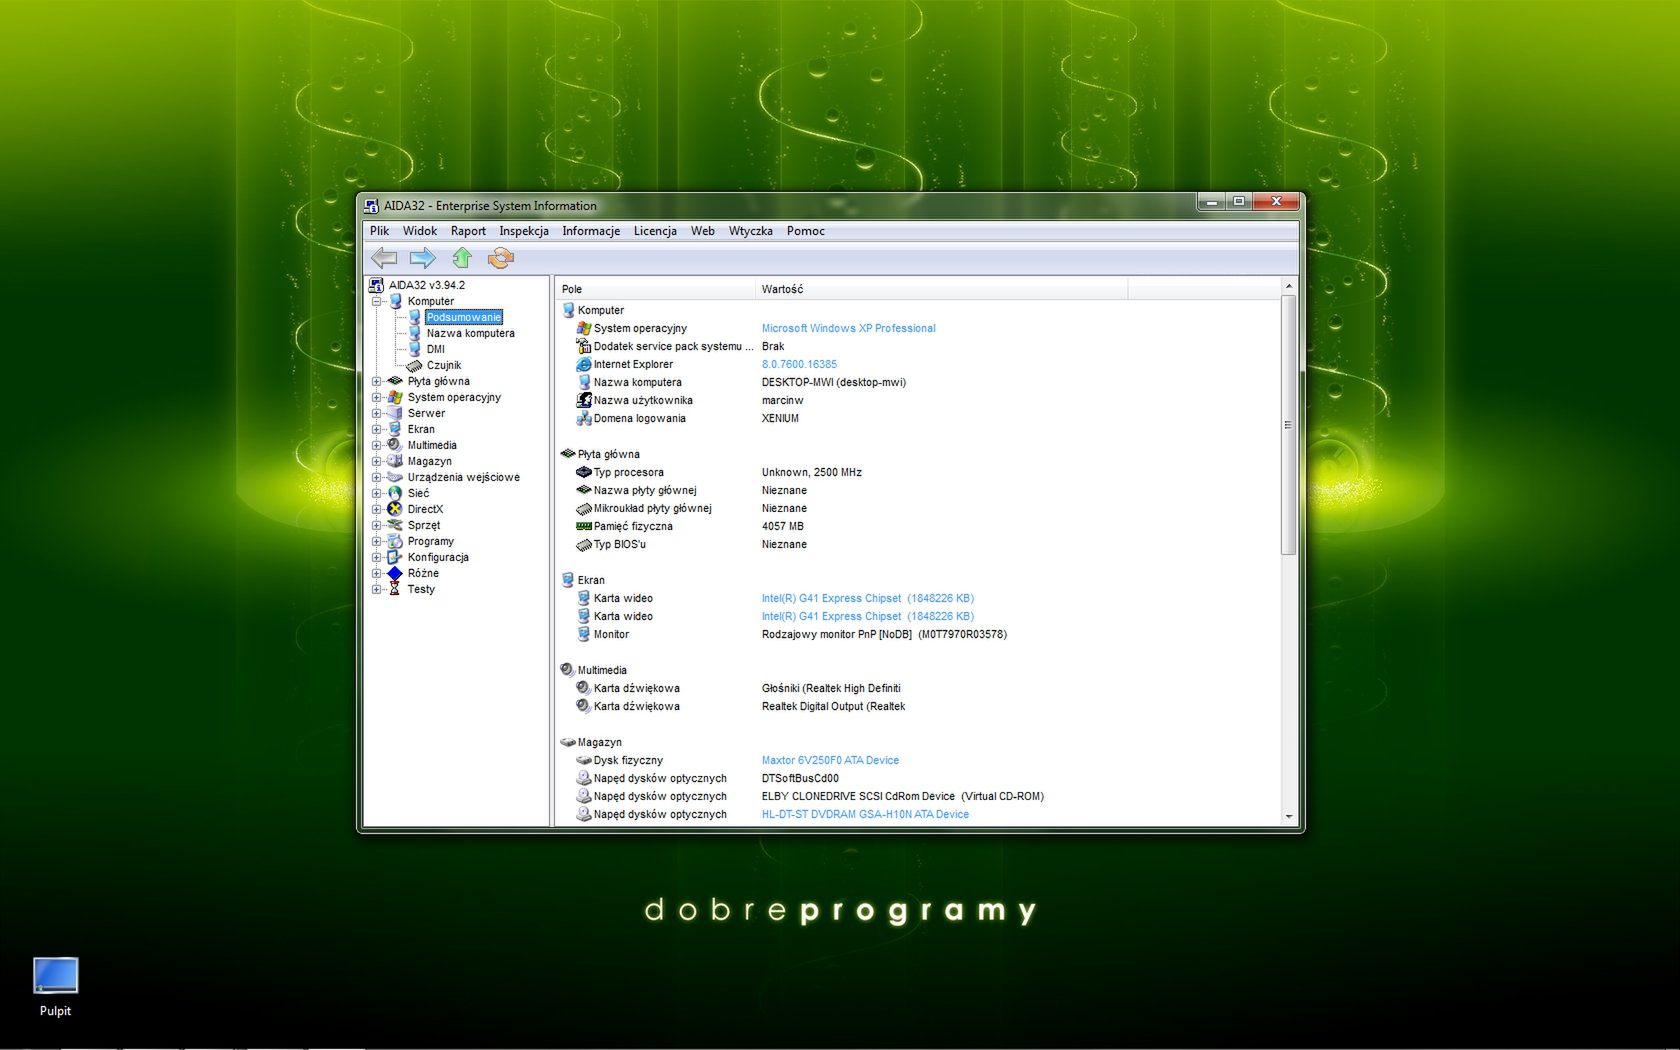Click the Programy tree icon
Screen dimensions: 1680x1050
tap(395, 541)
